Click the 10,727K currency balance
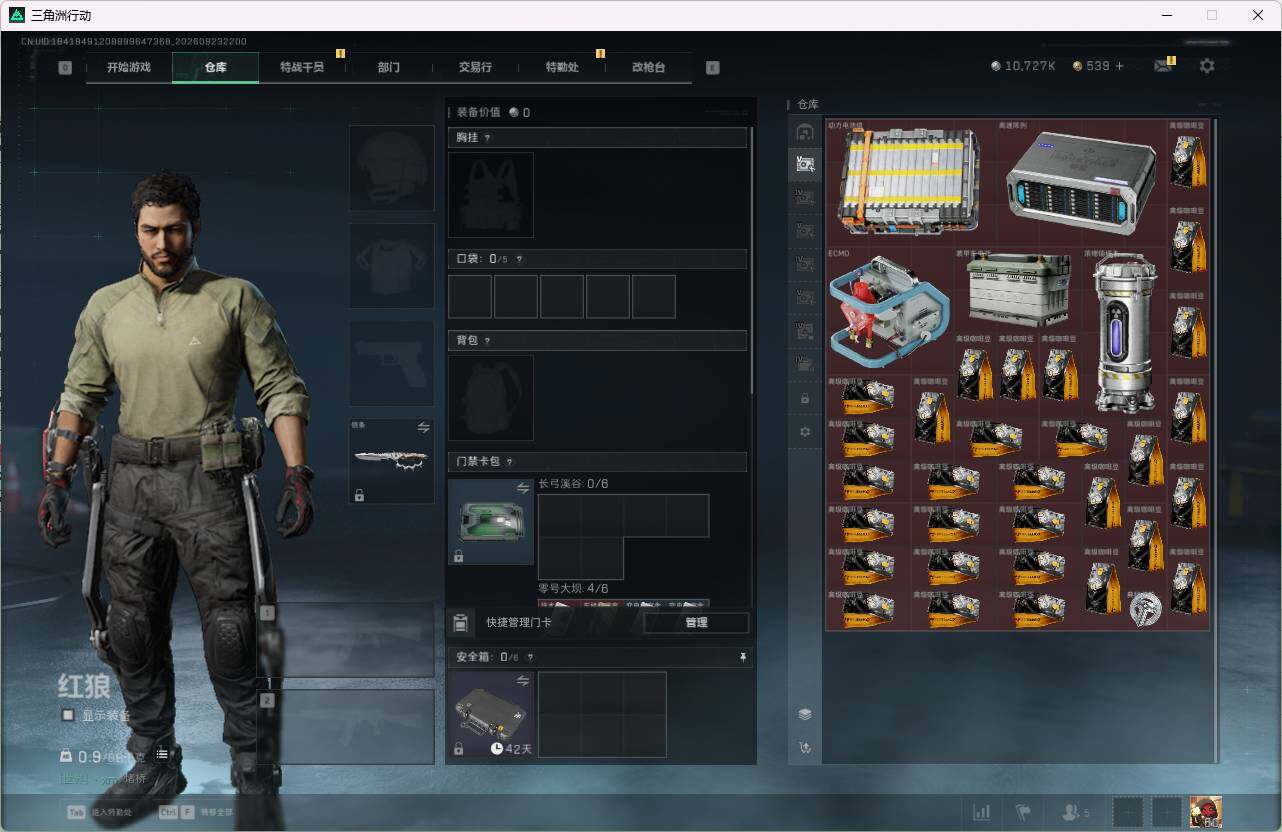The height and width of the screenshot is (832, 1282). tap(1023, 66)
